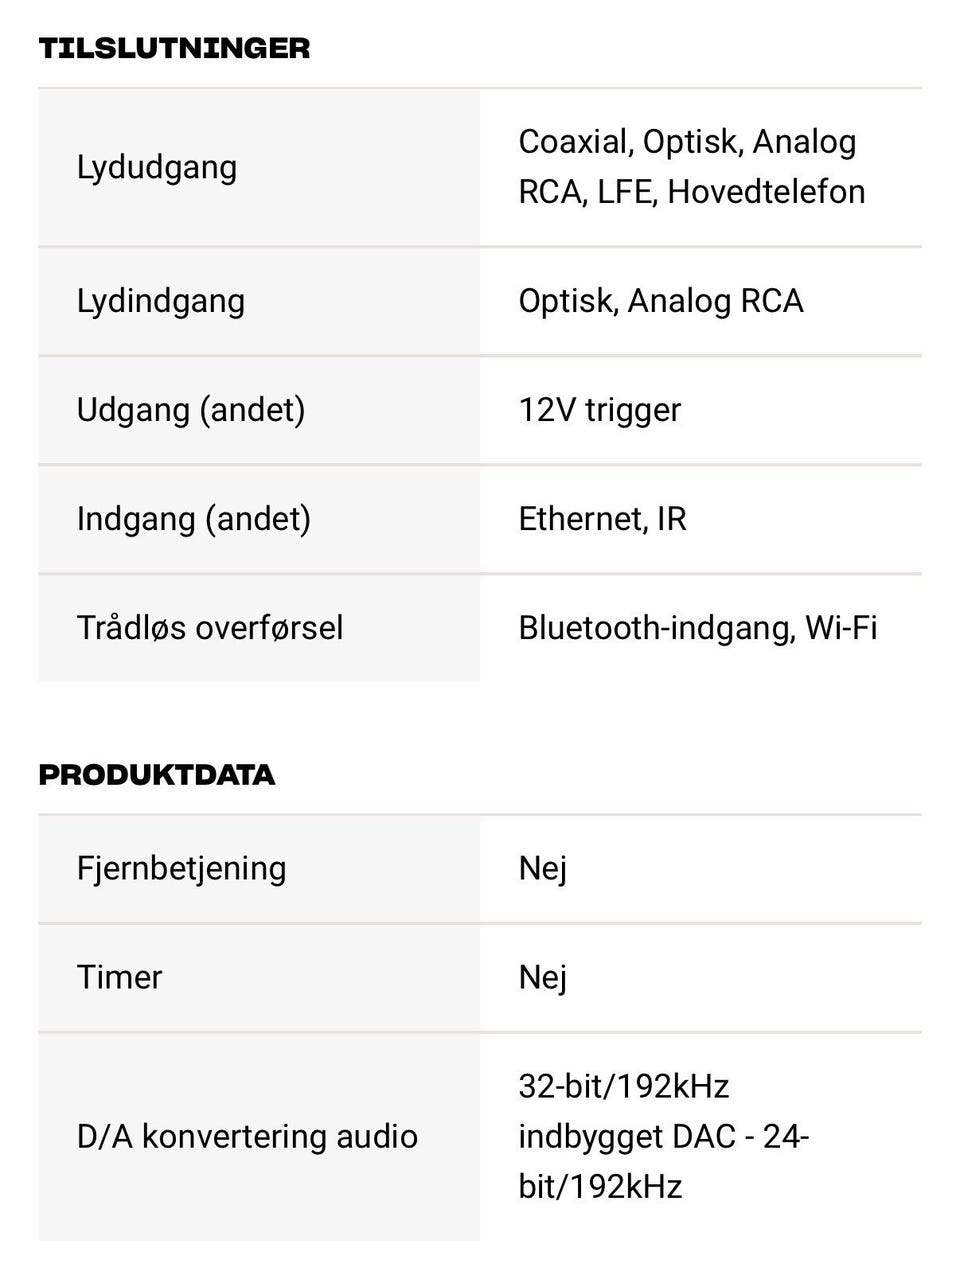Select the Timer row label
Viewport: 960px width, 1287px height.
pos(119,977)
